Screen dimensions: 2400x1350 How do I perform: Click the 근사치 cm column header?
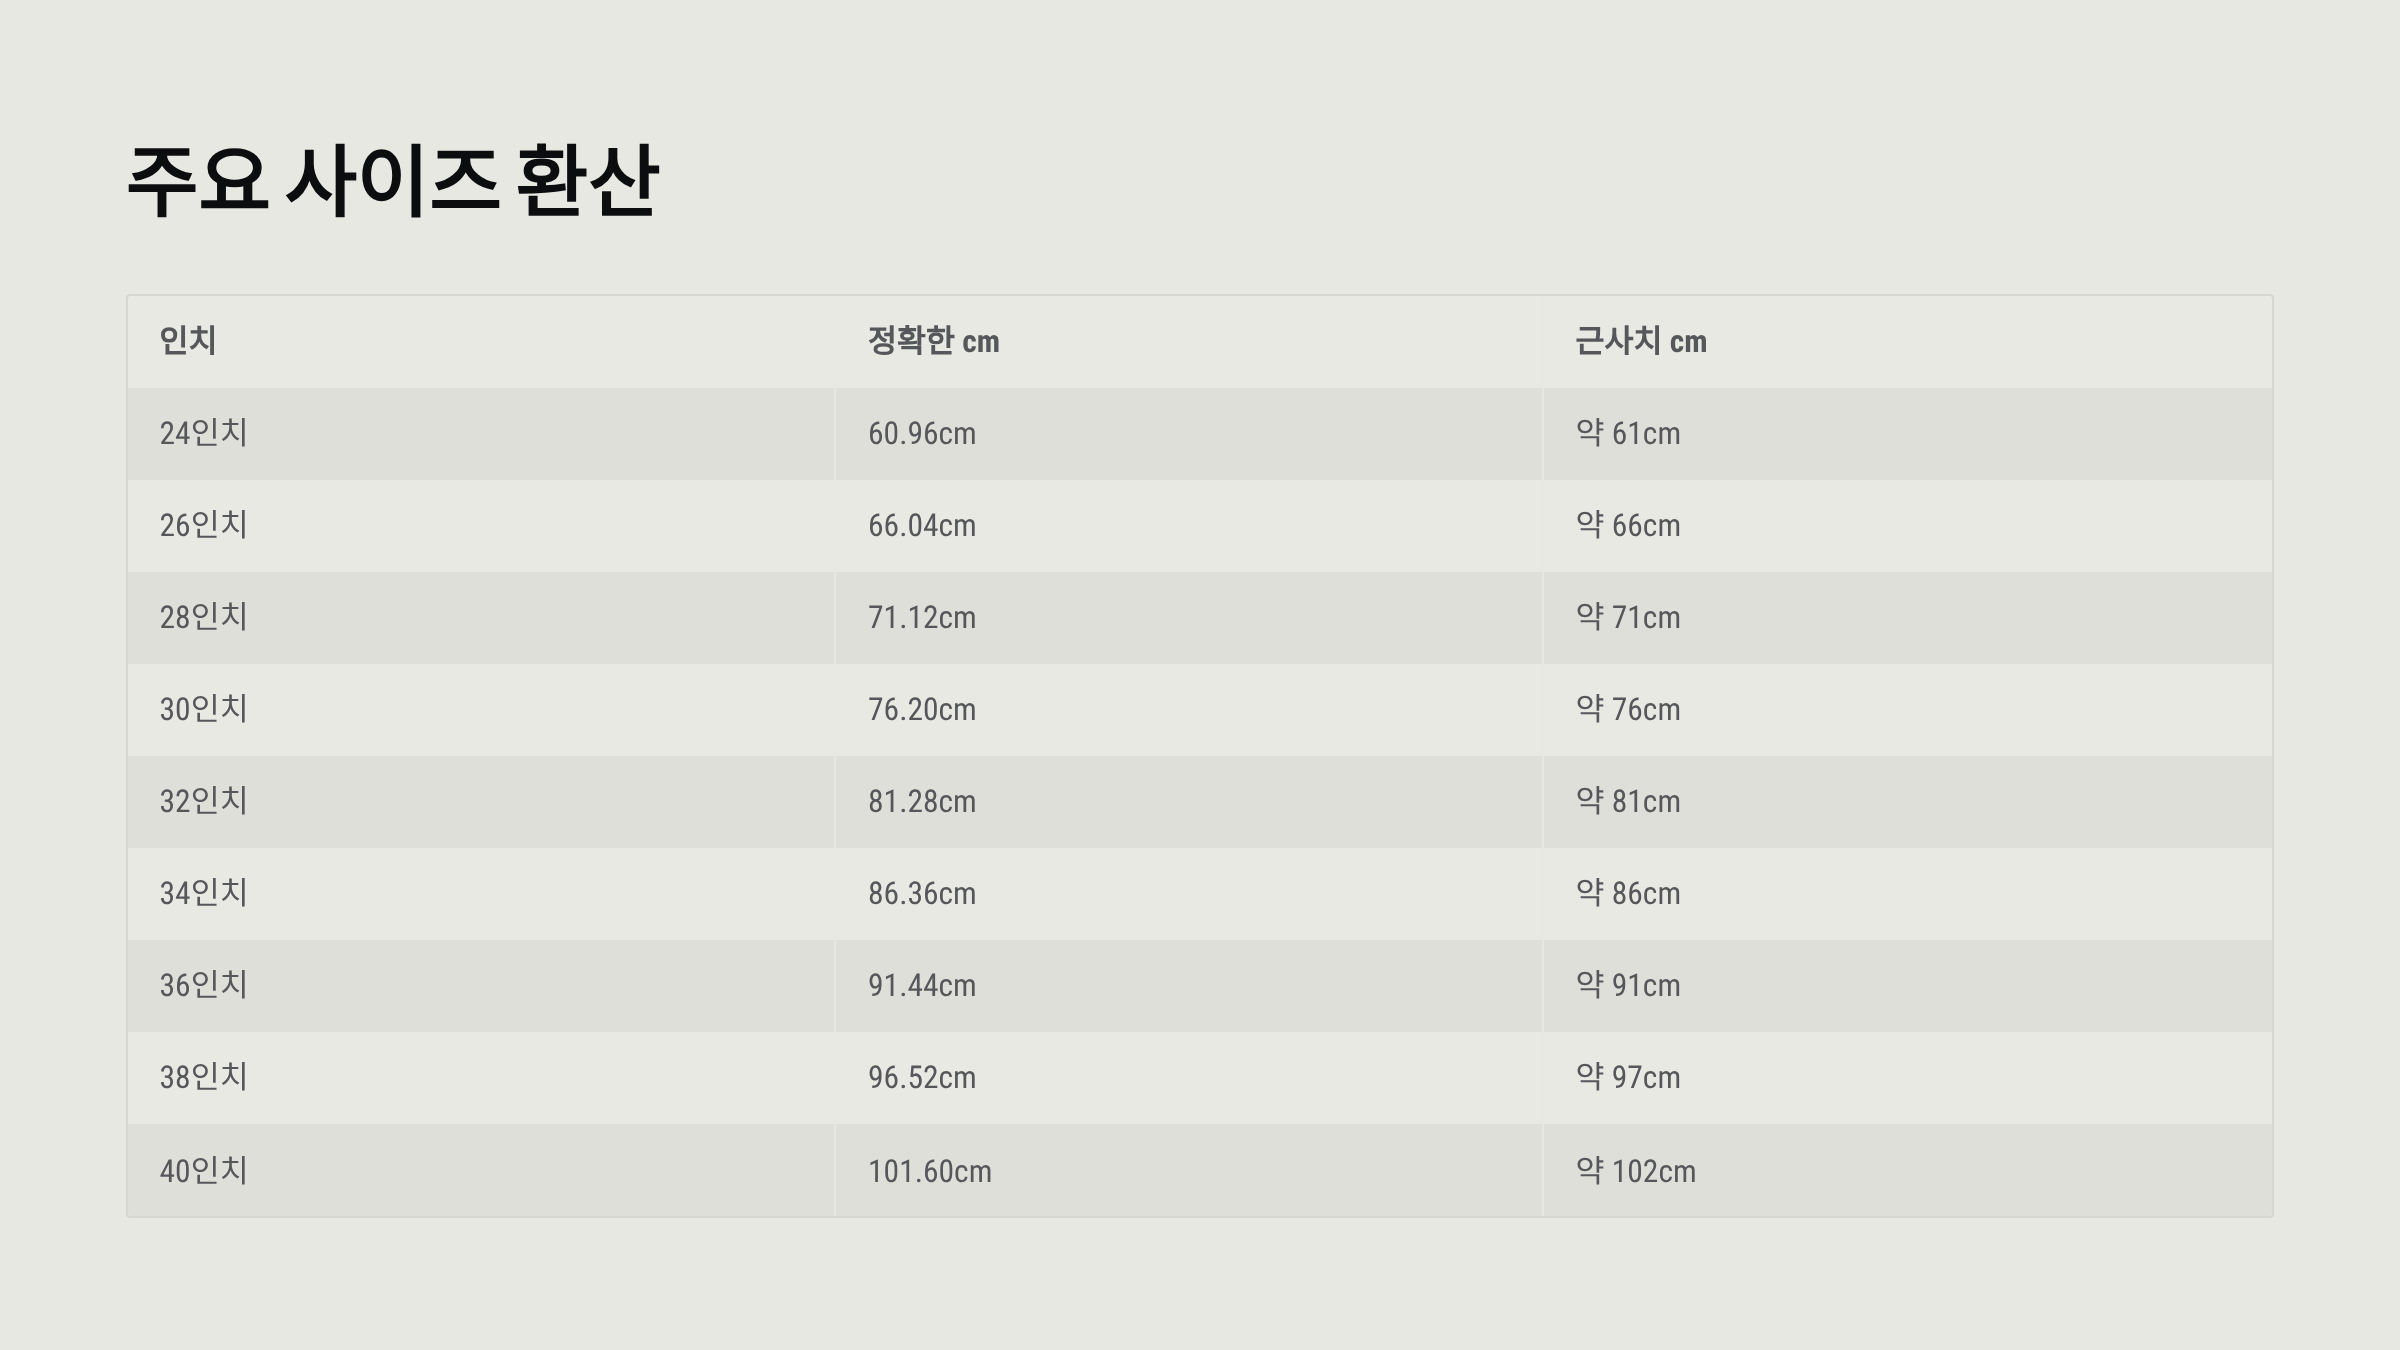pyautogui.click(x=1640, y=341)
